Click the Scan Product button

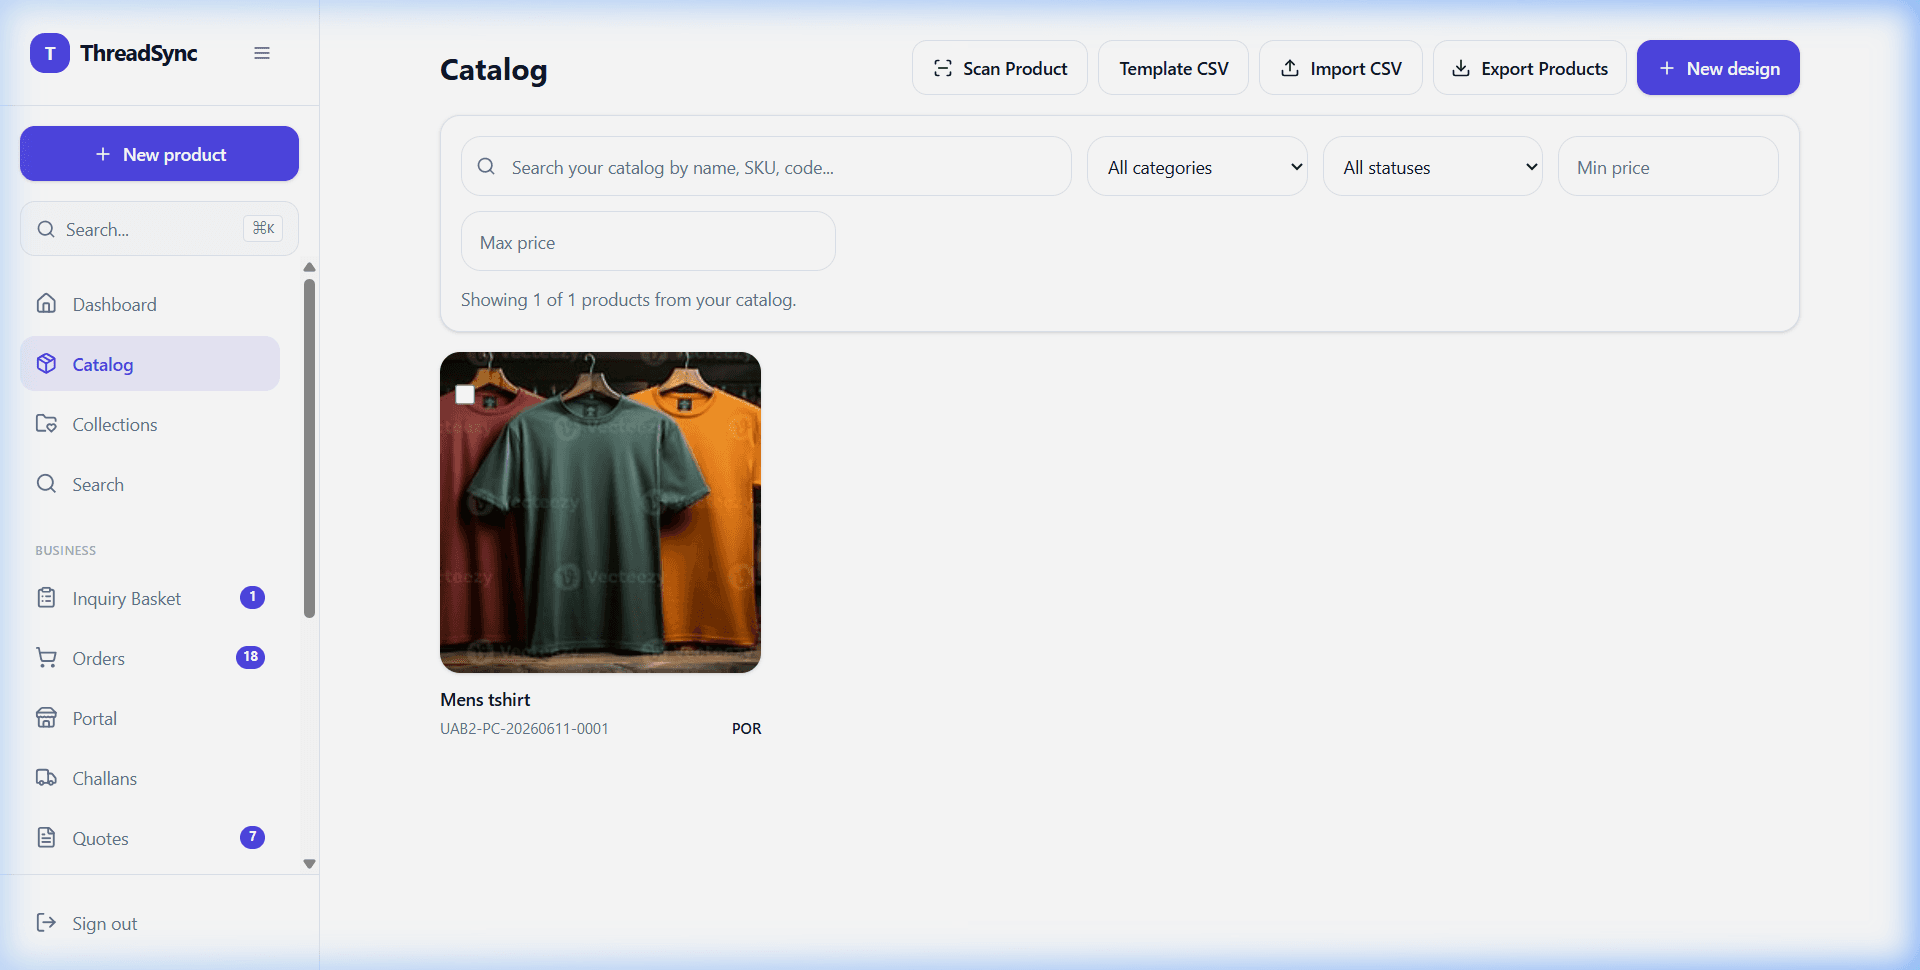1000,68
